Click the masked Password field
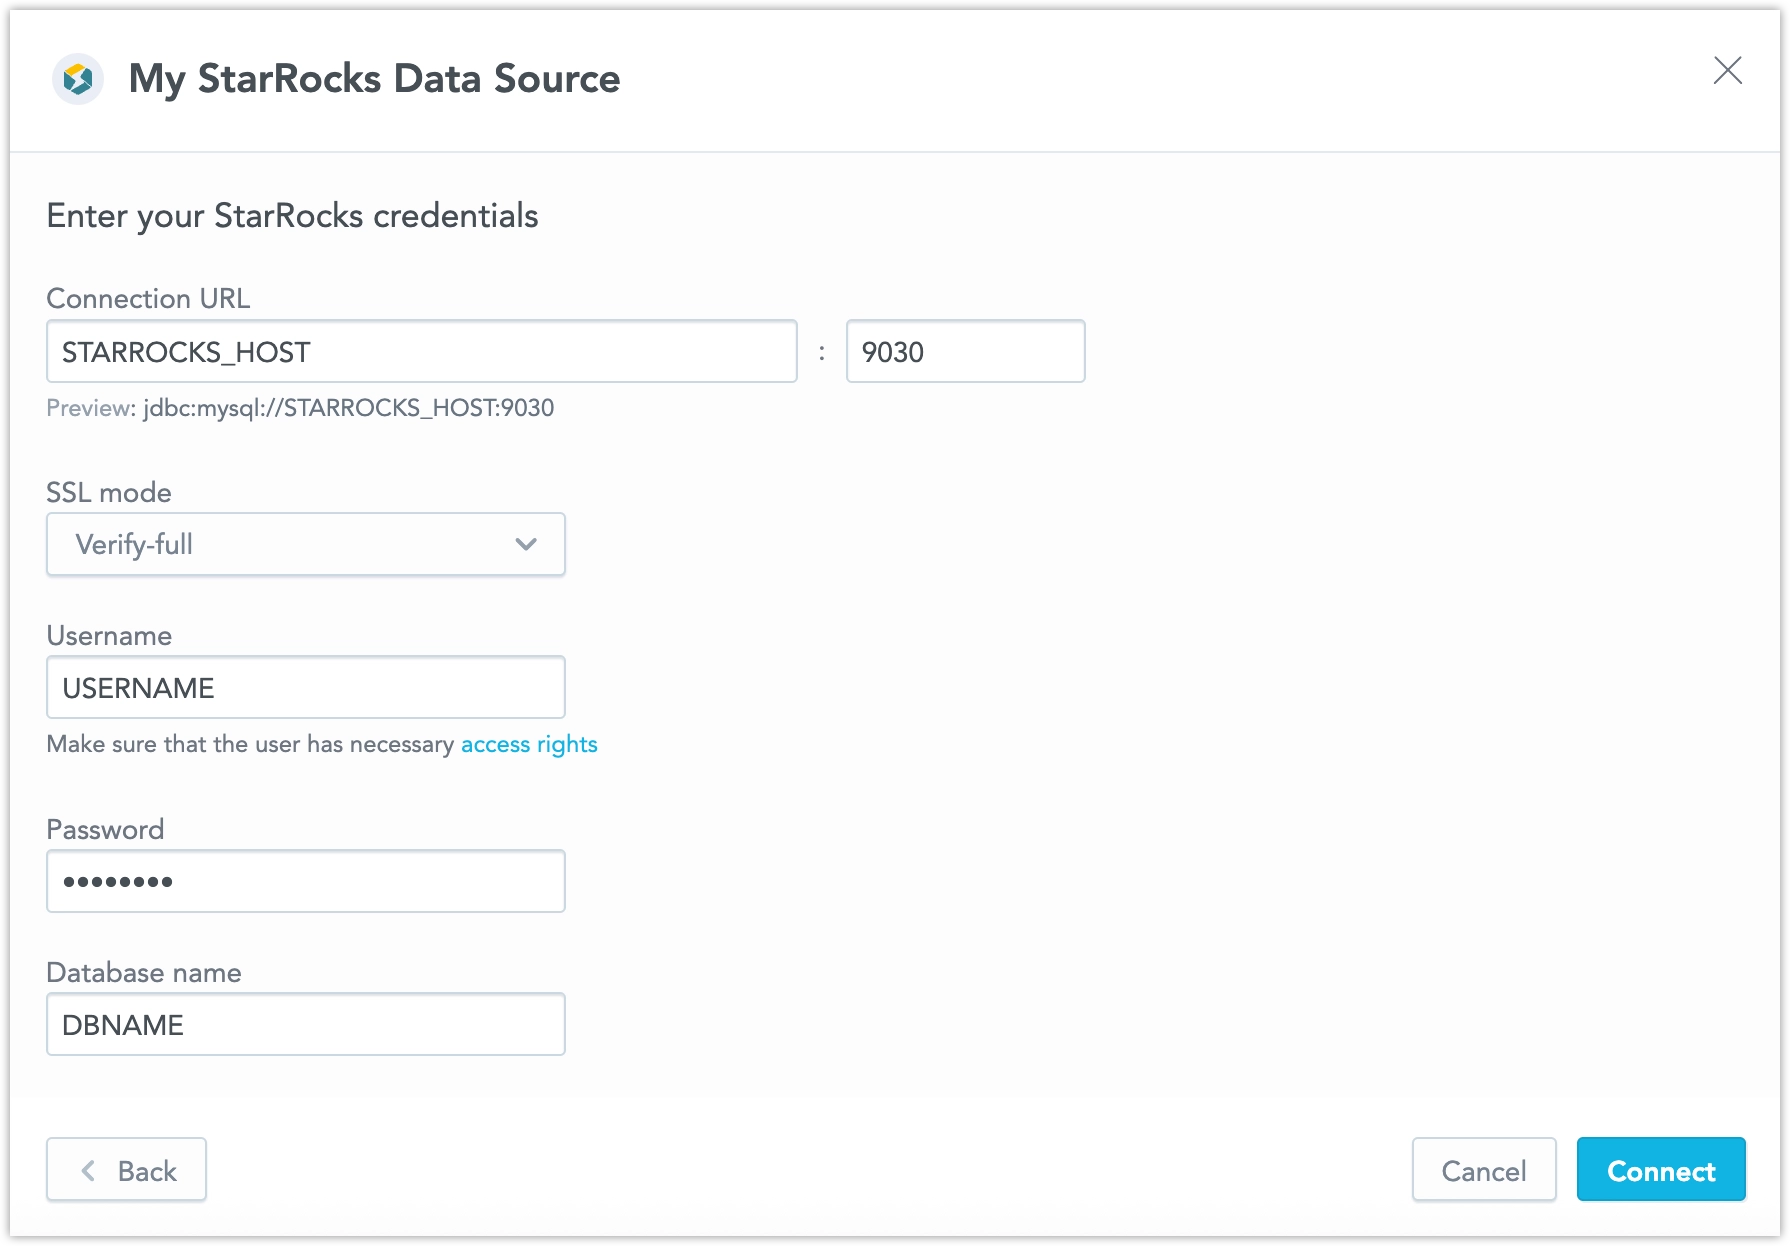The height and width of the screenshot is (1246, 1790). click(x=305, y=880)
